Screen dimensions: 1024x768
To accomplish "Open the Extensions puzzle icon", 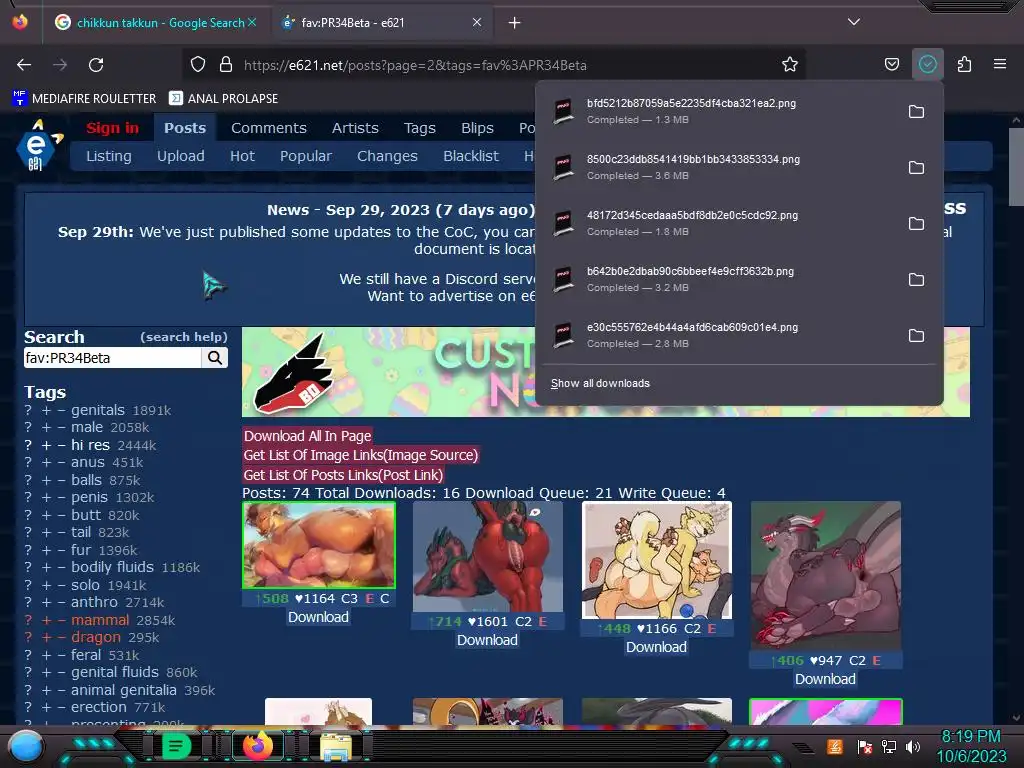I will tap(964, 65).
